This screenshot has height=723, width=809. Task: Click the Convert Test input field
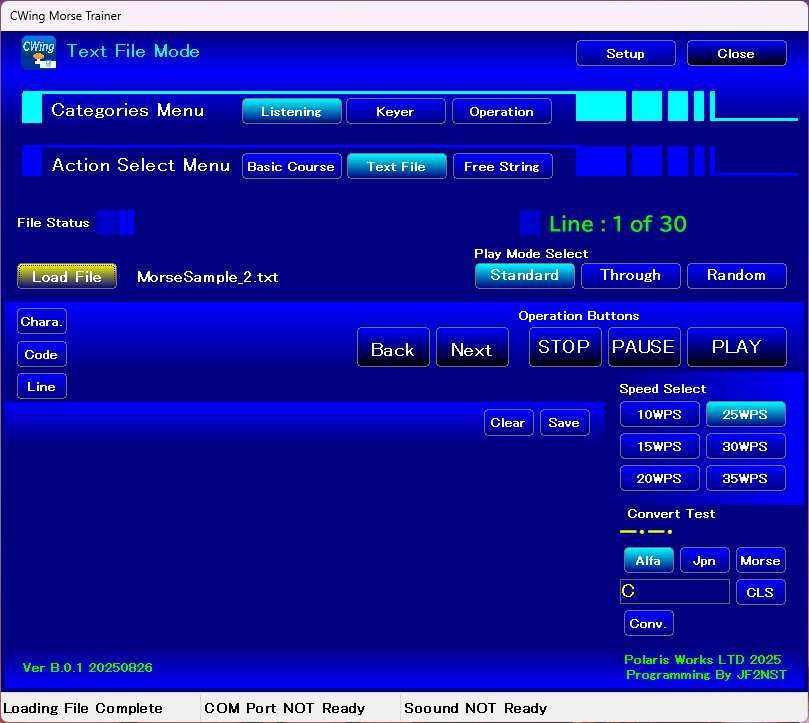pos(674,592)
